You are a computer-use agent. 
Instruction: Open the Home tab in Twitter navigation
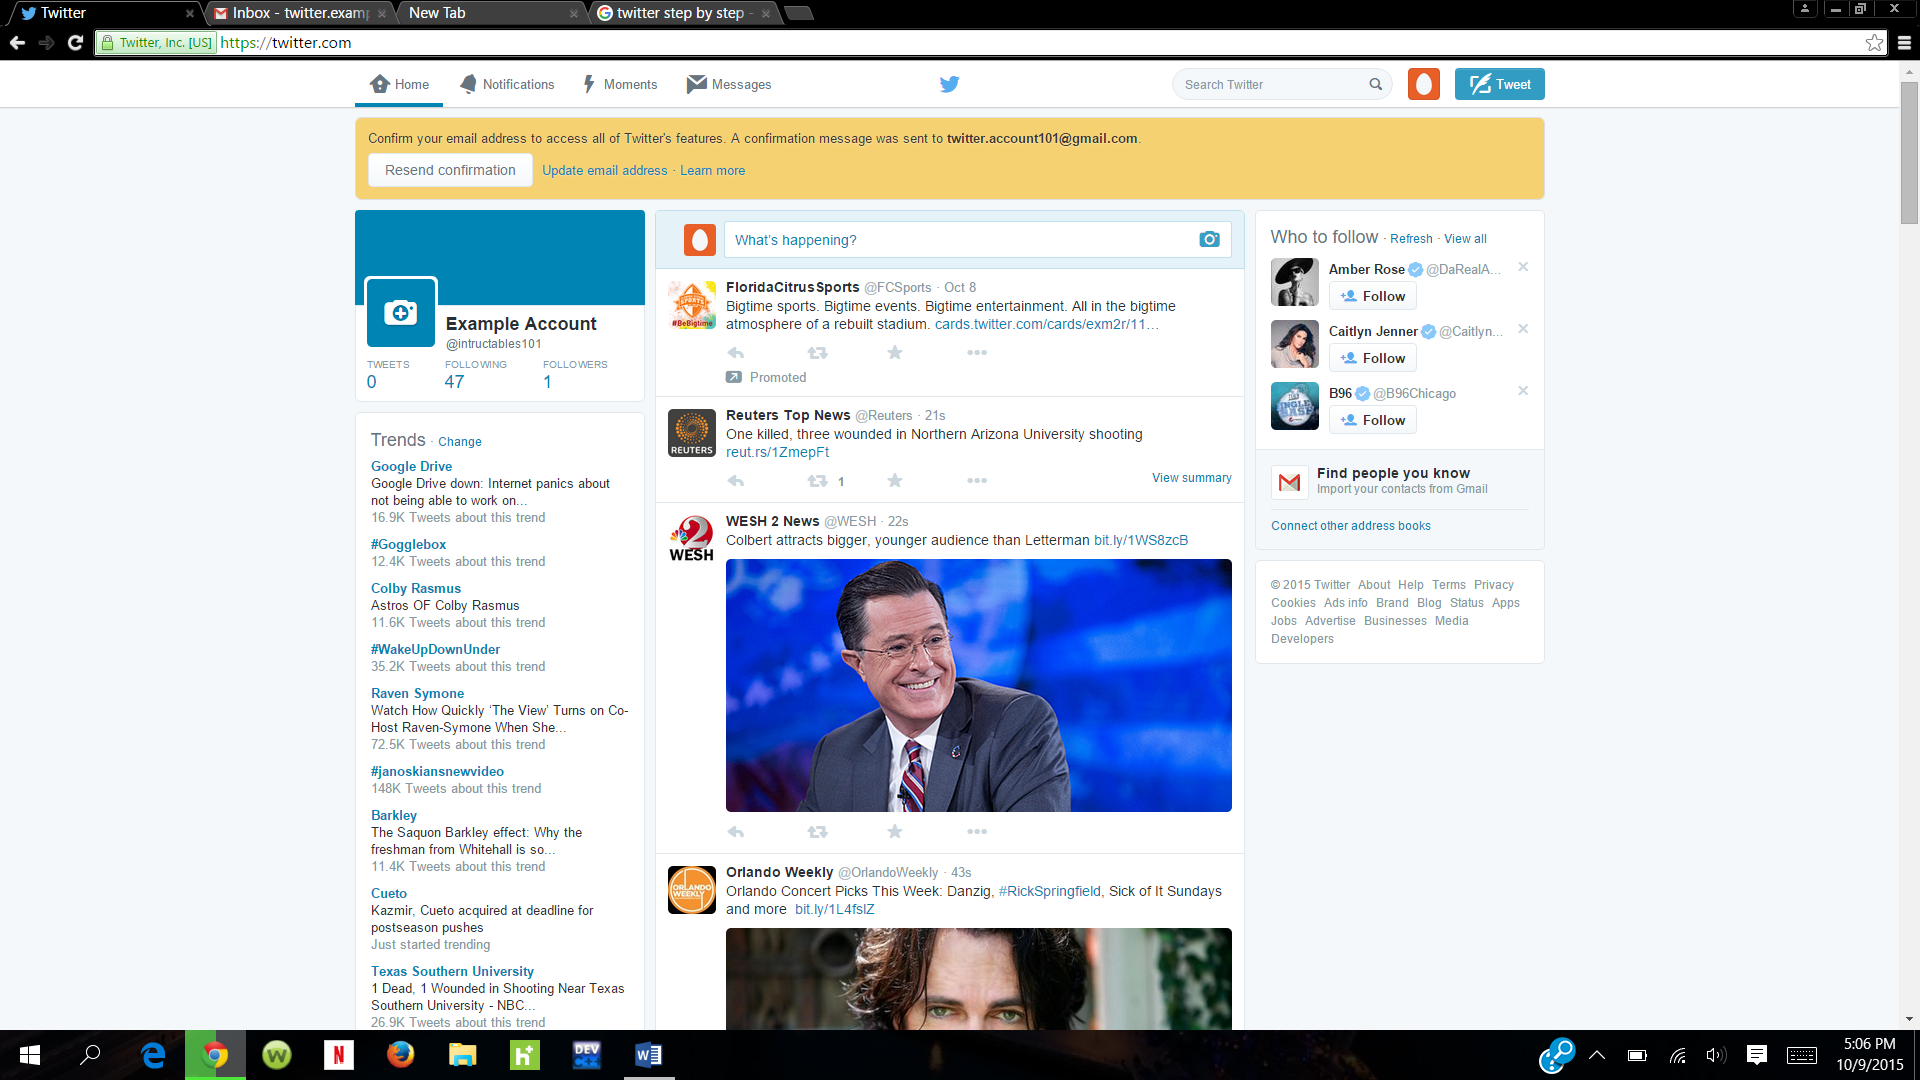(399, 85)
